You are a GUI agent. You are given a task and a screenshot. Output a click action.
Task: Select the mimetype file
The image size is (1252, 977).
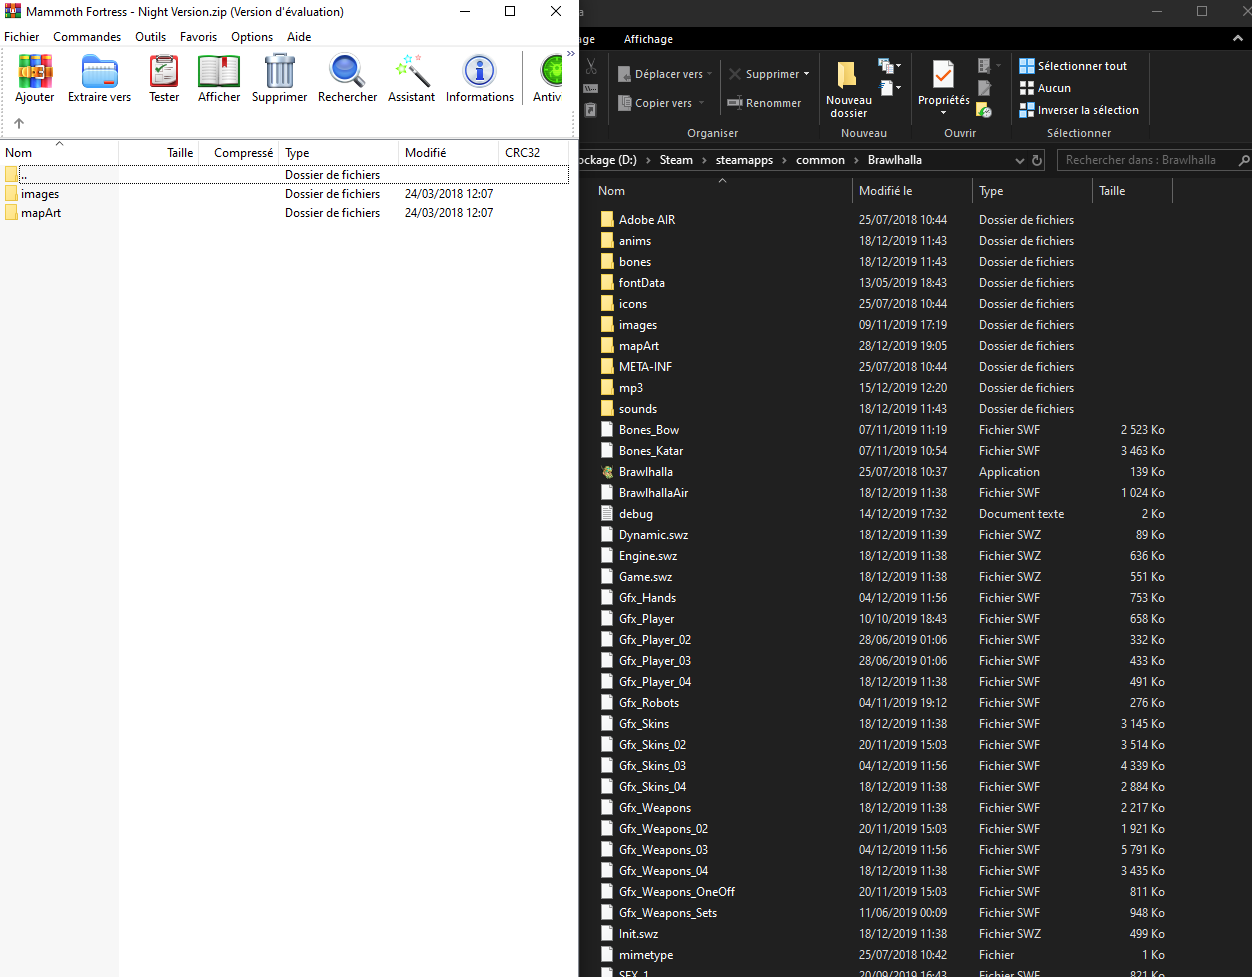[645, 955]
